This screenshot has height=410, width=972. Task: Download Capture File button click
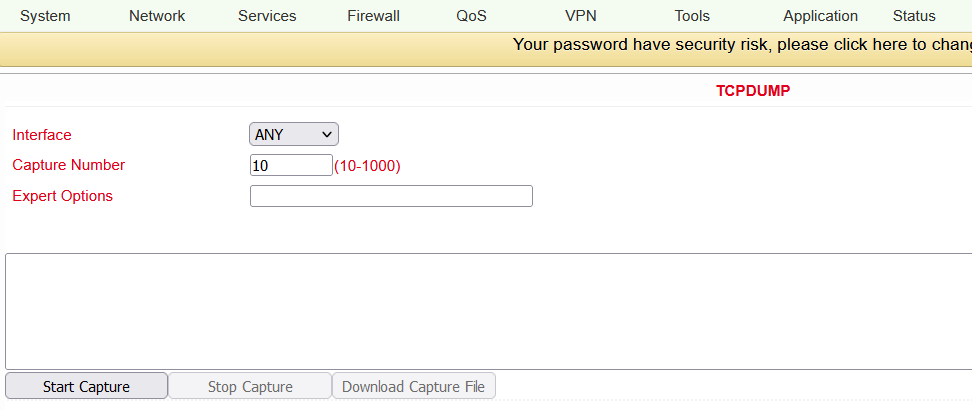click(x=413, y=386)
